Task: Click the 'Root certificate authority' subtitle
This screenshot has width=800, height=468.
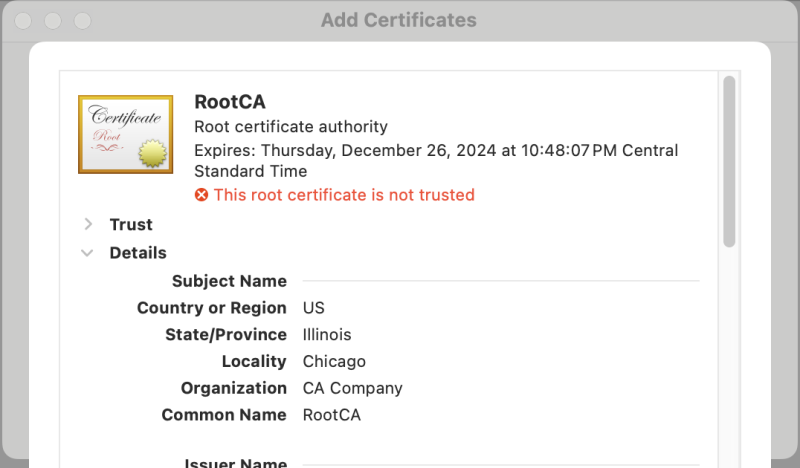Action: point(291,127)
